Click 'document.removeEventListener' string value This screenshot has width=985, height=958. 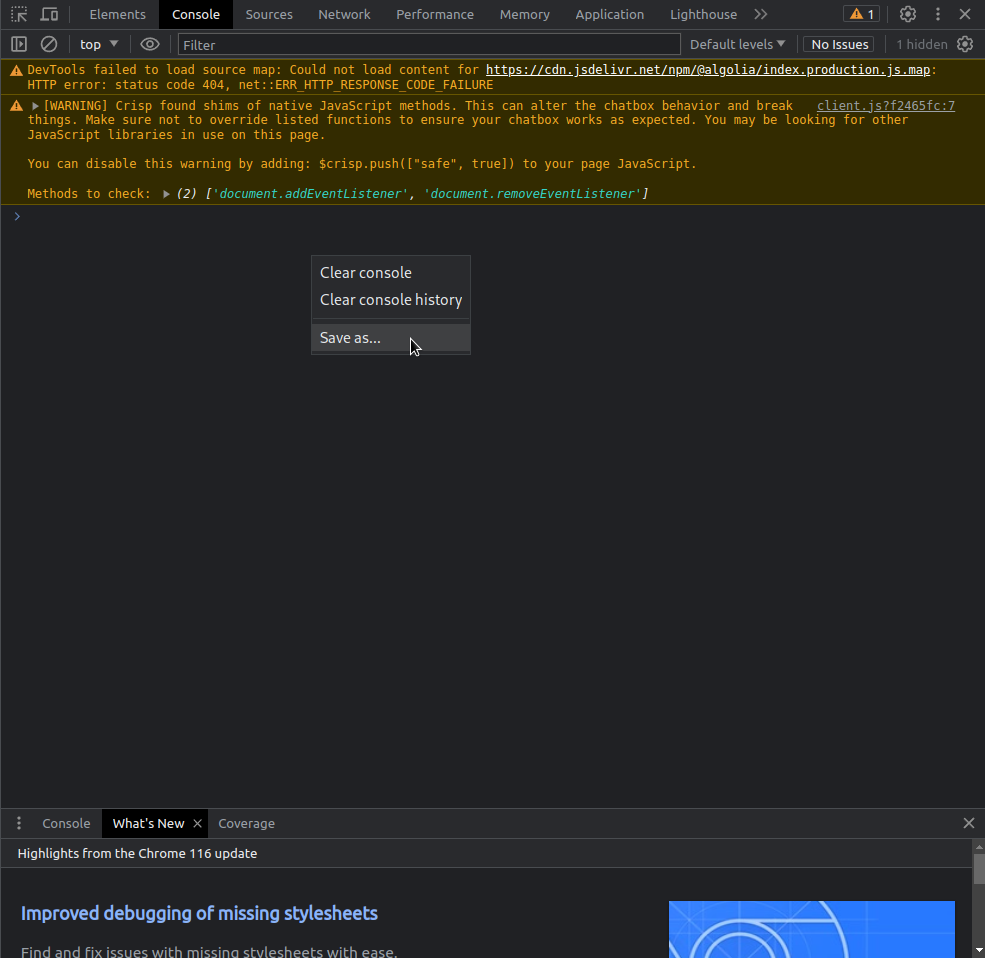pyautogui.click(x=532, y=194)
